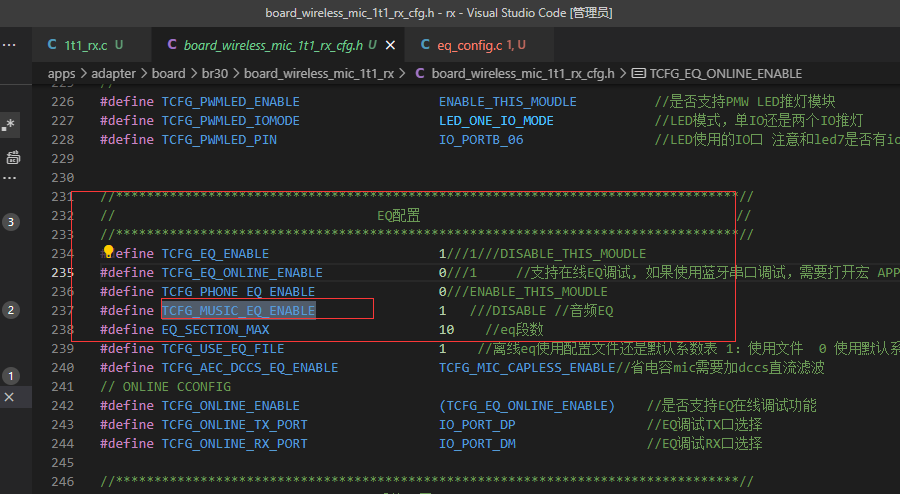The height and width of the screenshot is (494, 900).
Task: Click the result count badge showing 2
Action: click(11, 310)
